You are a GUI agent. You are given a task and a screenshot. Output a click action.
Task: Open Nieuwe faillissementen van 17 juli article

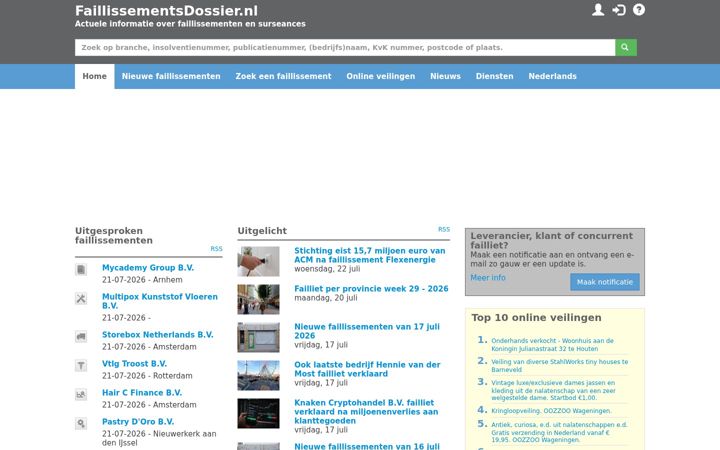click(x=367, y=331)
